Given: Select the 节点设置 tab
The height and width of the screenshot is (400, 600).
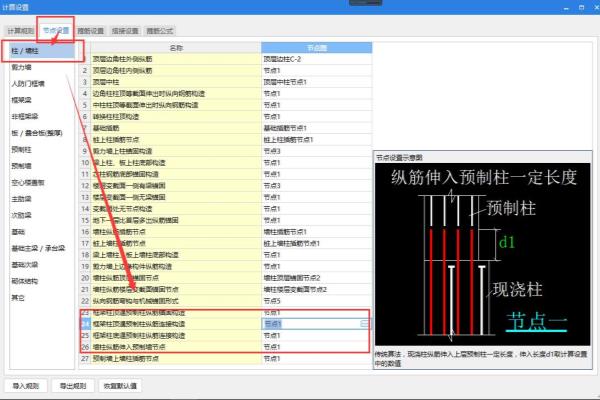Looking at the screenshot, I should [56, 31].
